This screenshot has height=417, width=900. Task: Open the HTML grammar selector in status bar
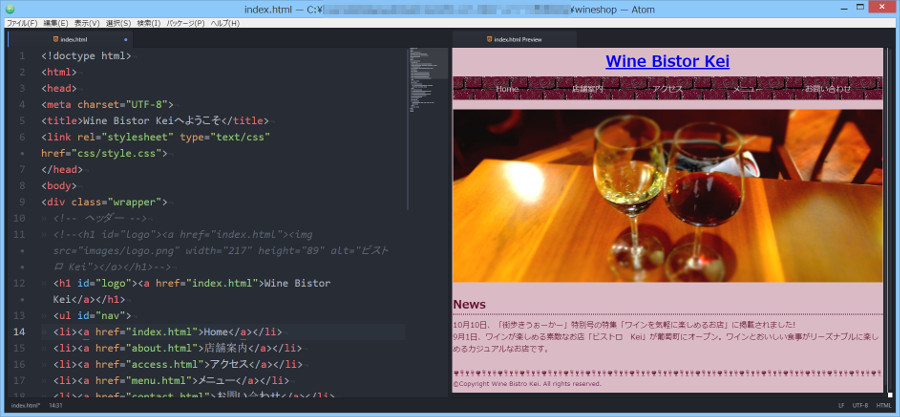tap(883, 406)
